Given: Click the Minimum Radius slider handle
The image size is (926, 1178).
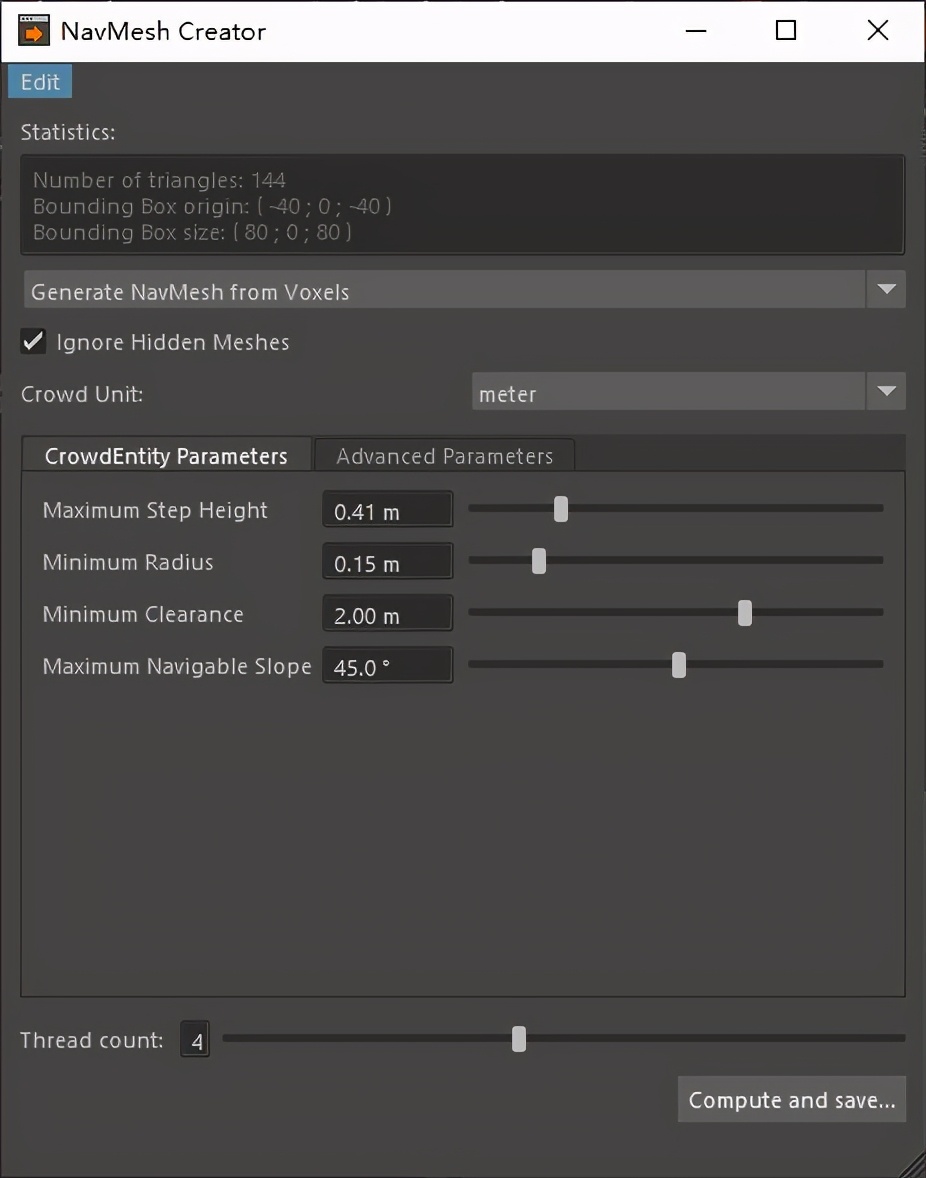Looking at the screenshot, I should tap(539, 561).
